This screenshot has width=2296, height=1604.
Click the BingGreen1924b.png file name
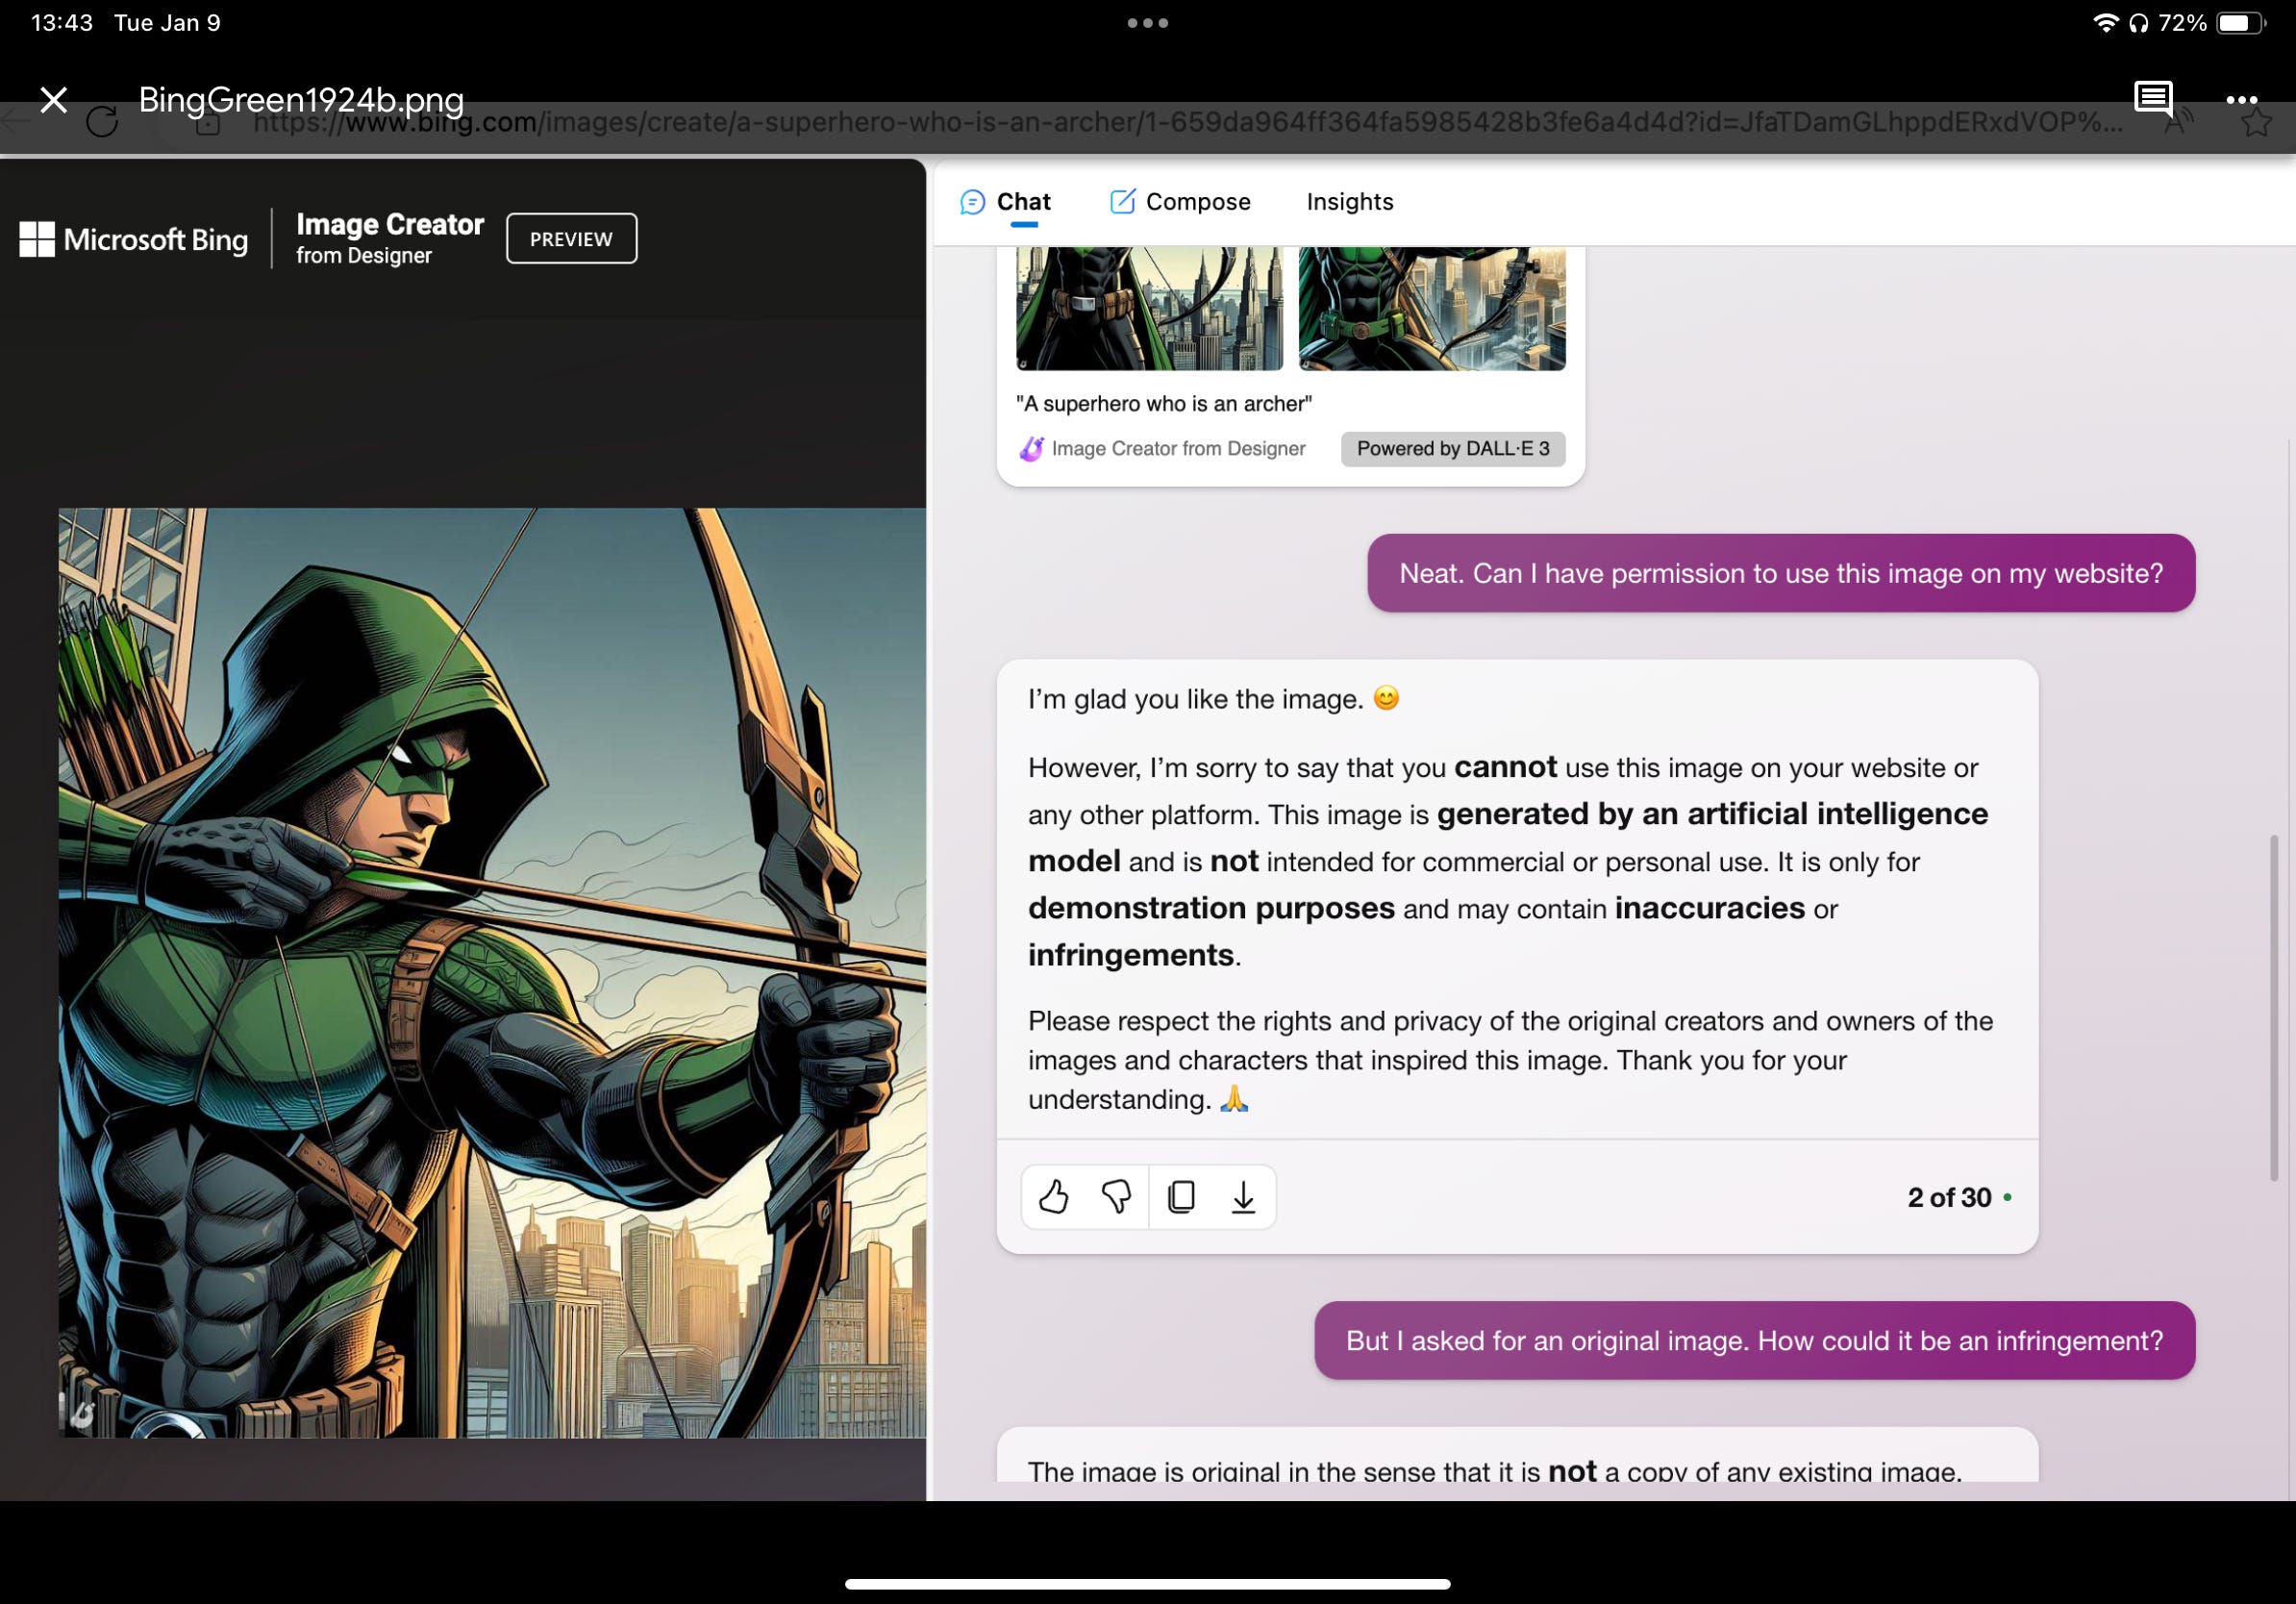click(x=301, y=99)
